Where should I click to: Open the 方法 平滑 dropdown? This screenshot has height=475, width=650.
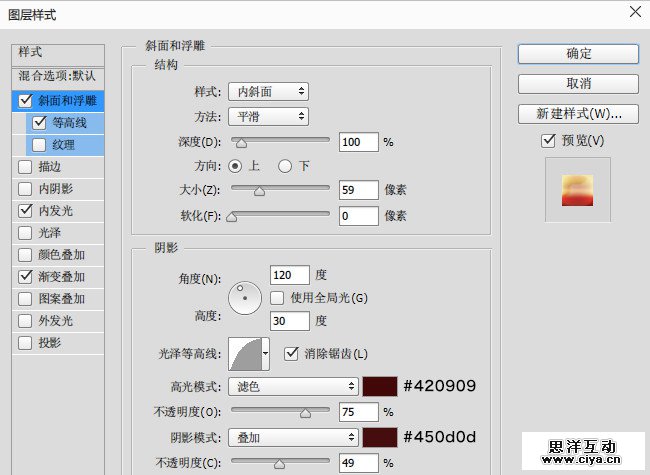268,117
